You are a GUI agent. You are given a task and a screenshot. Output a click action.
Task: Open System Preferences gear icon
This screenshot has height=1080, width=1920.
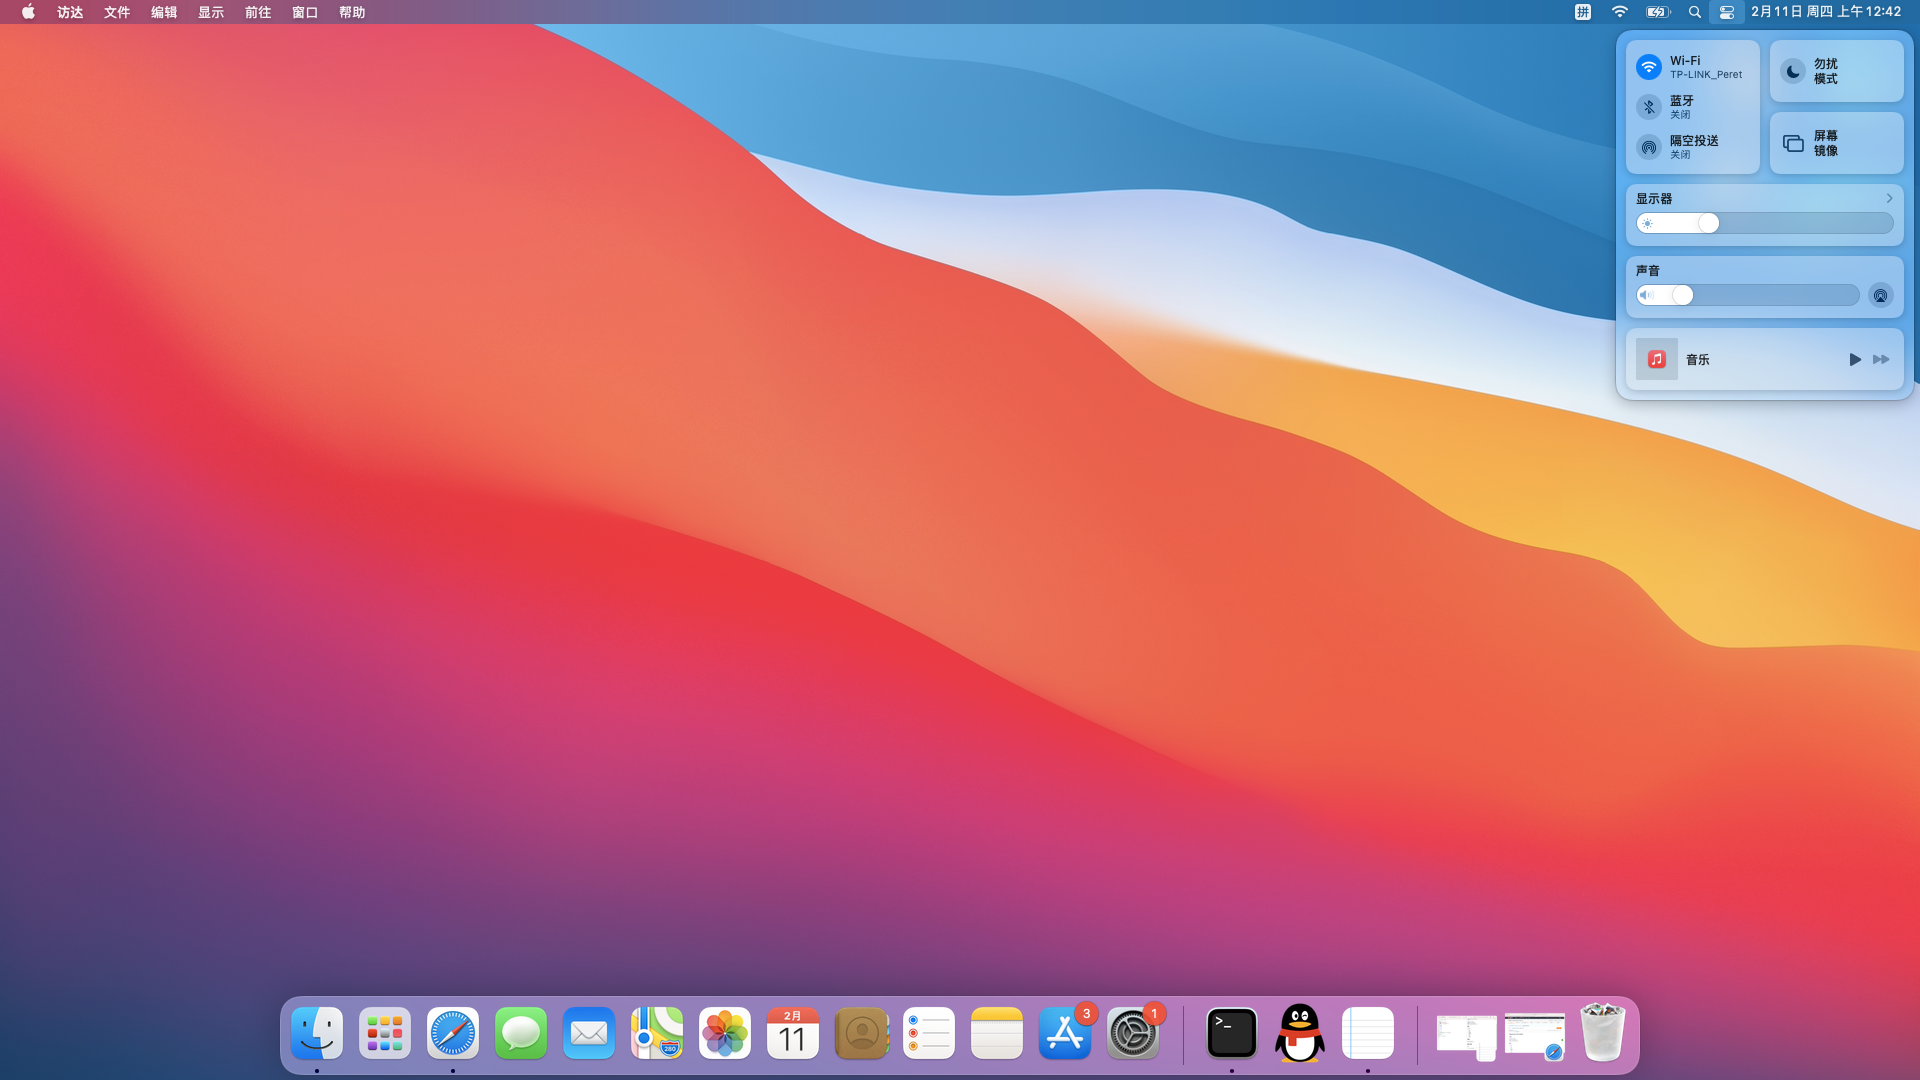point(1132,1033)
